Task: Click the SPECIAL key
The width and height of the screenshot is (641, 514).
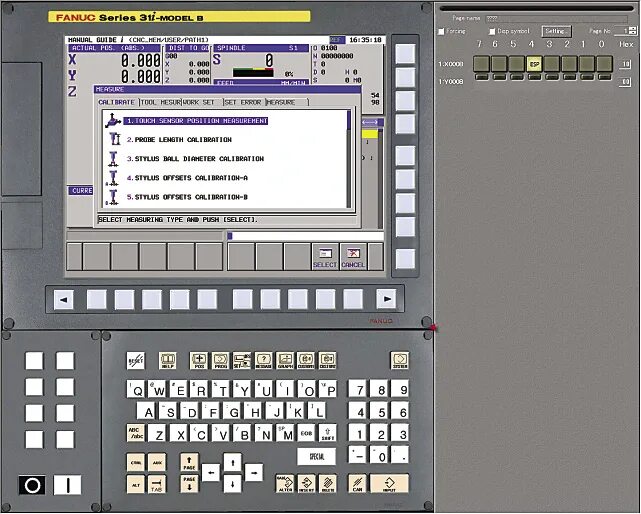Action: pos(317,456)
